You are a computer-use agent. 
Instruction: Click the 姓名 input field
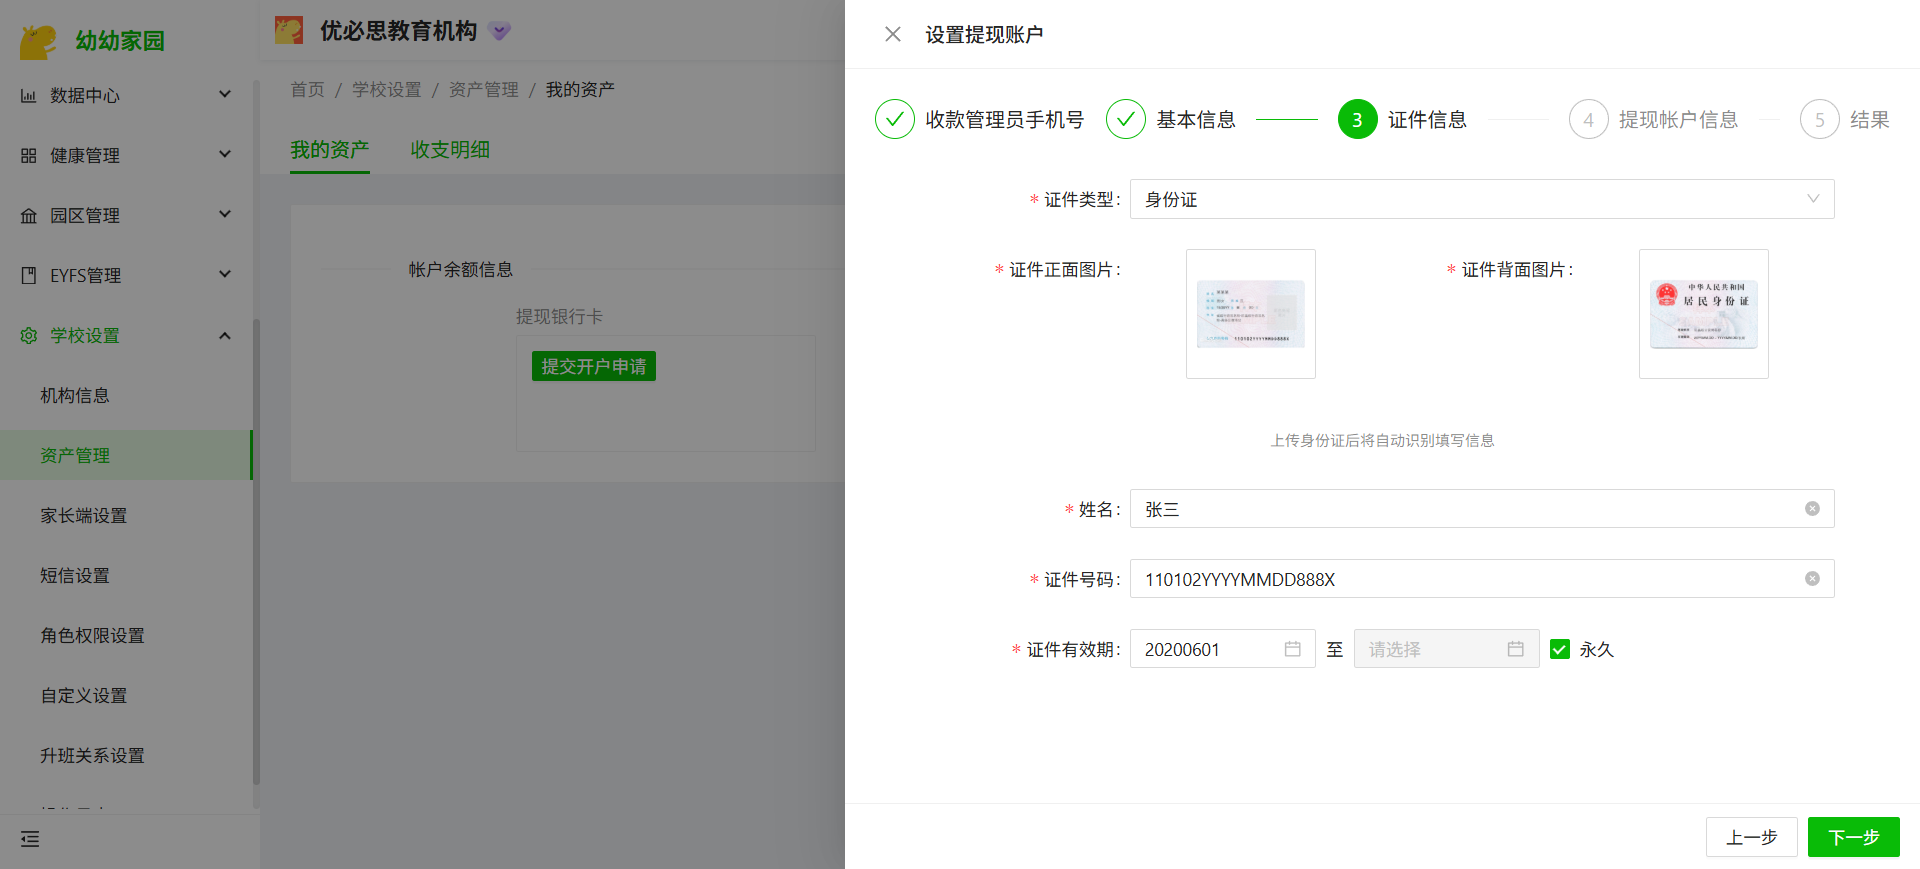click(x=1482, y=509)
